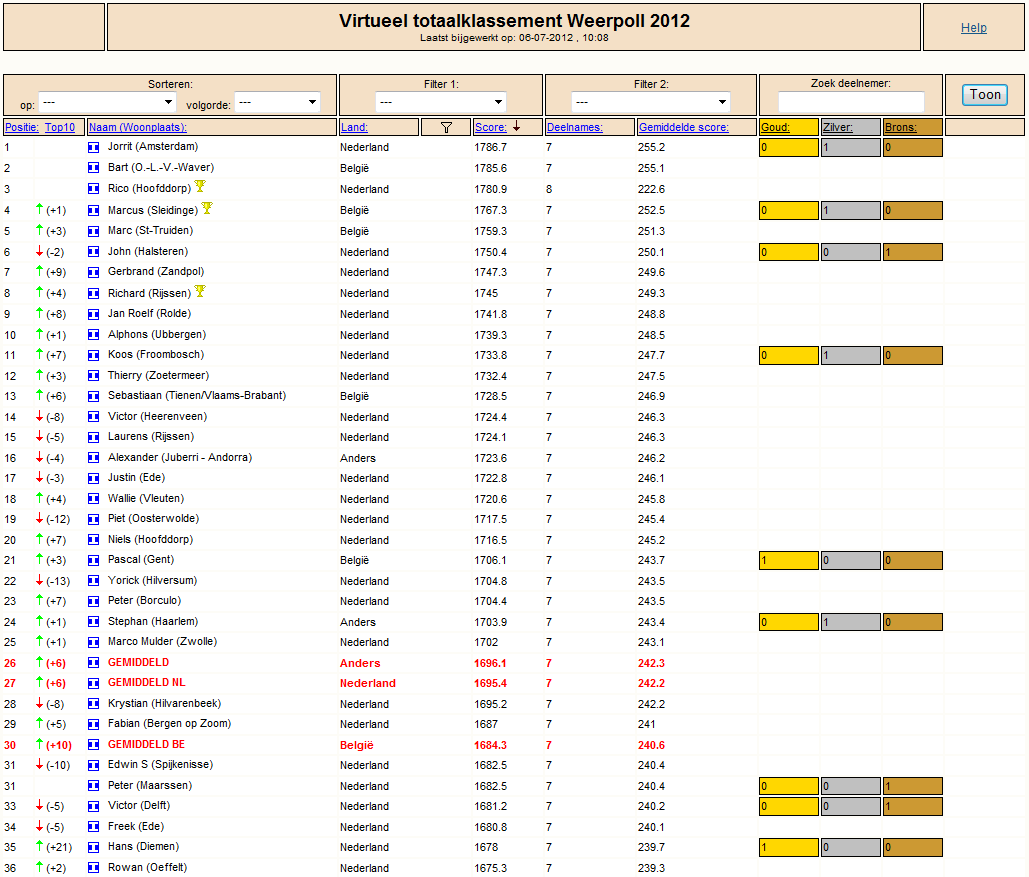Click John (Halsteren)'s bronze medal box

tap(913, 252)
